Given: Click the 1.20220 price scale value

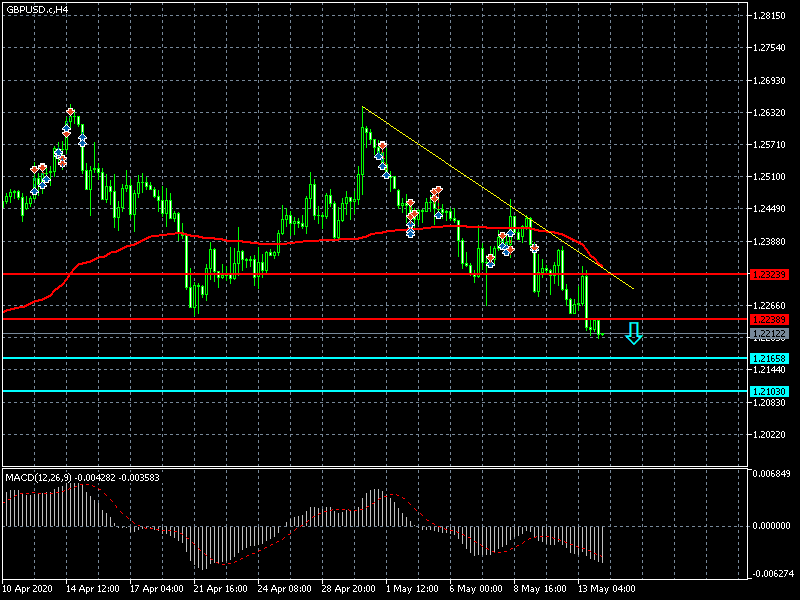Looking at the screenshot, I should (x=770, y=435).
